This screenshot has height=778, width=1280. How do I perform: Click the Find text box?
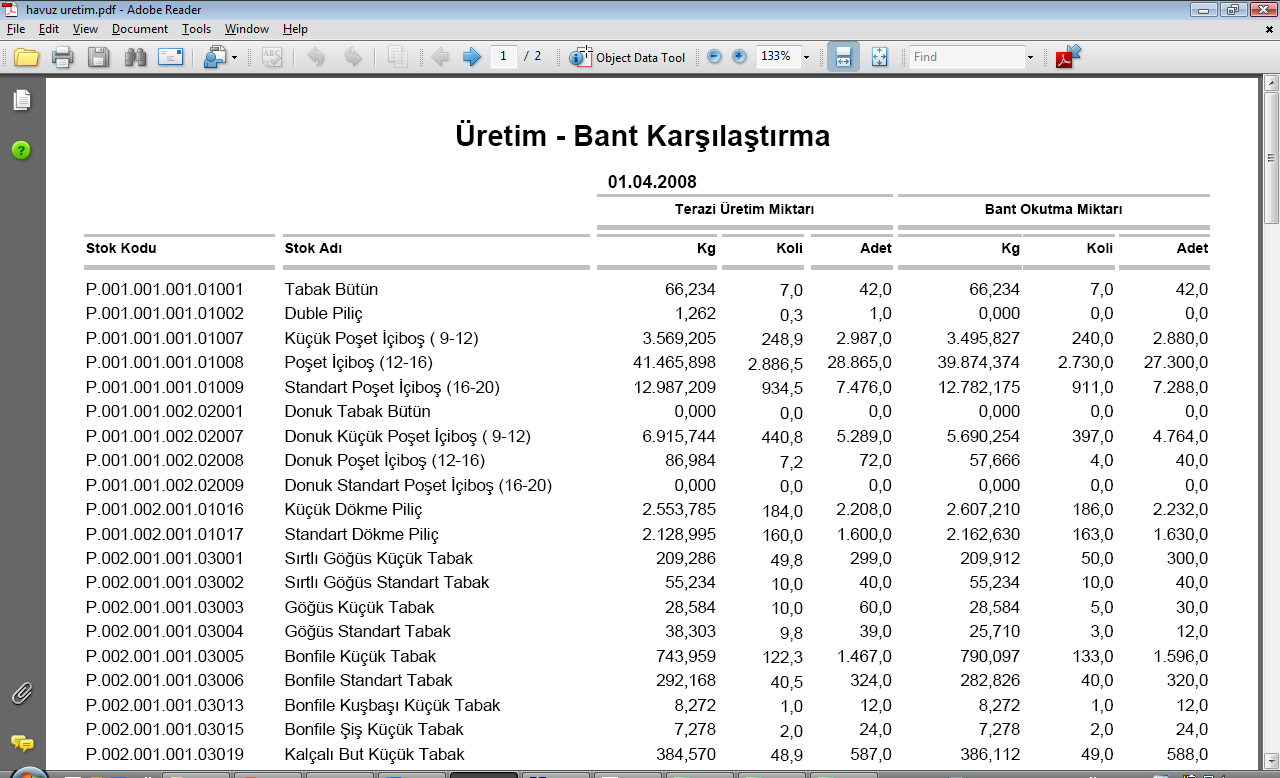click(966, 57)
